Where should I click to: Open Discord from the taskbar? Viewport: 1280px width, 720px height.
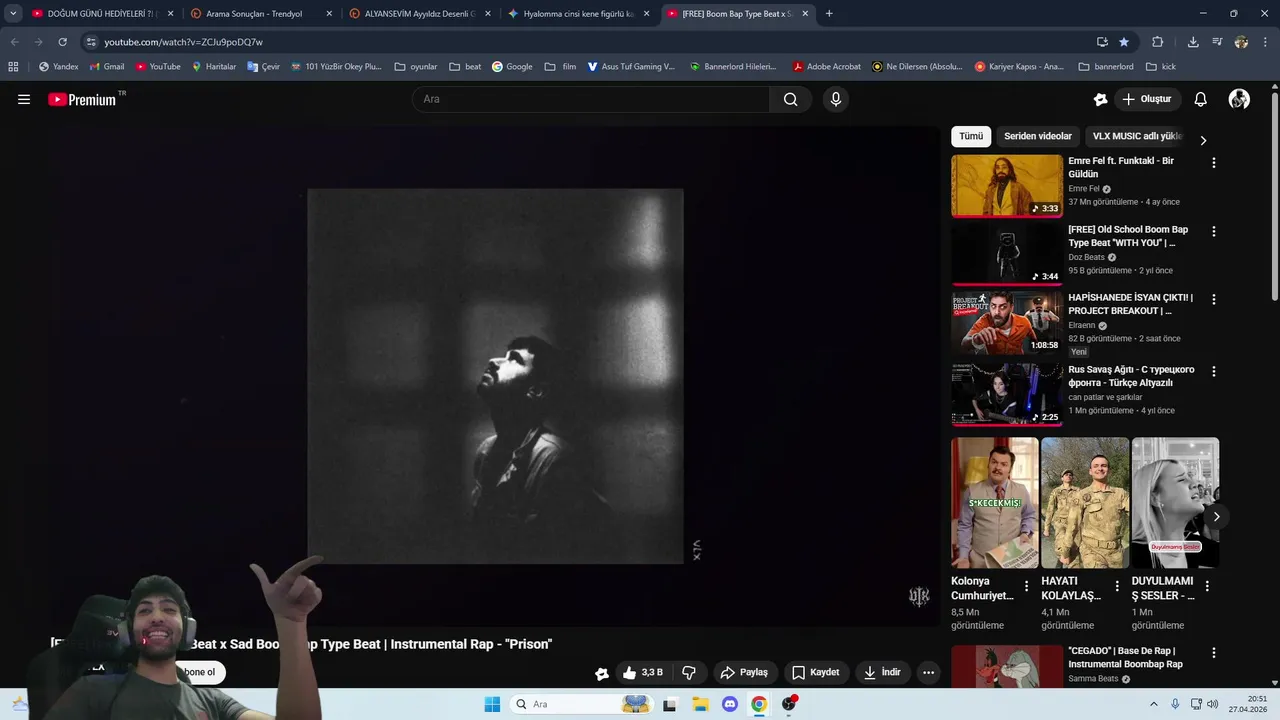click(729, 704)
